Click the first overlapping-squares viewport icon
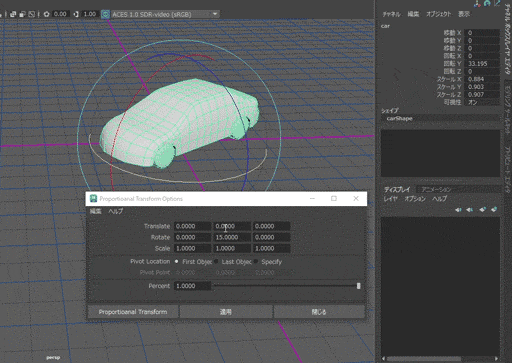Viewport: 512px width, 363px height. point(13,14)
